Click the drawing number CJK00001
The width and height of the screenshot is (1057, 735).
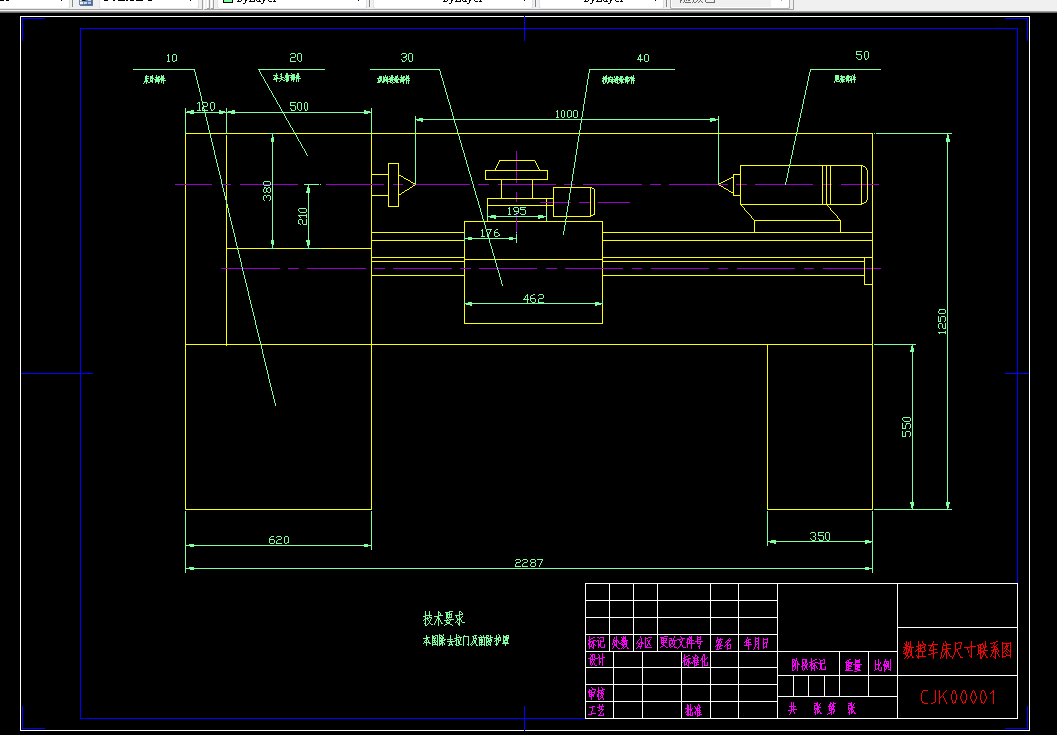(957, 697)
